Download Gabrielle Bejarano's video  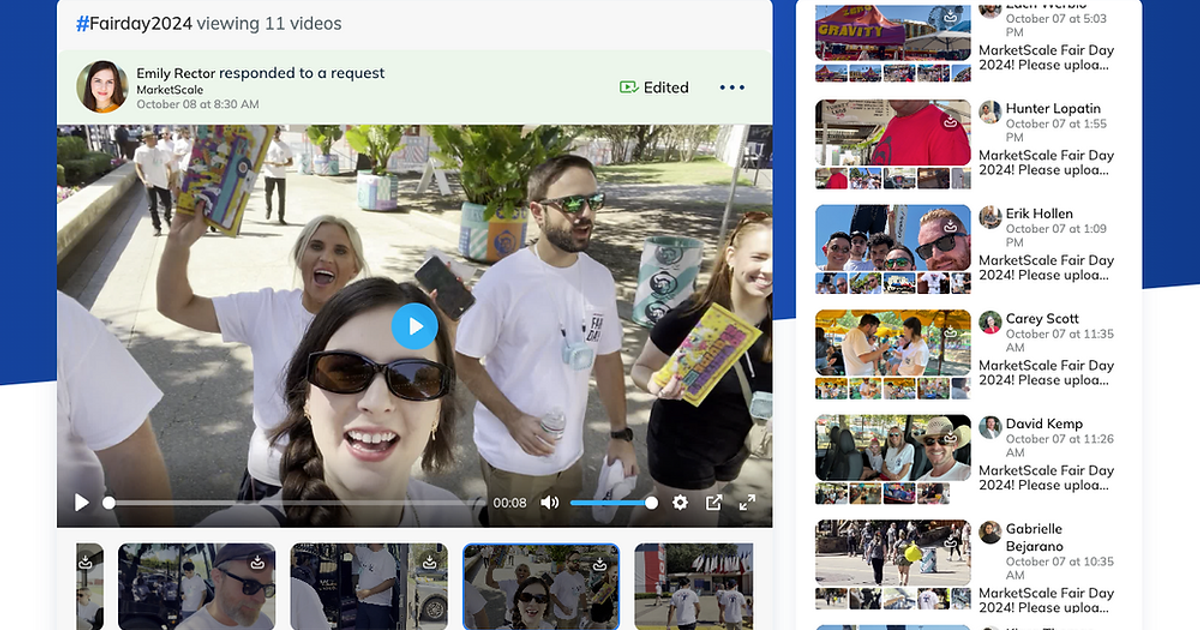pos(951,541)
